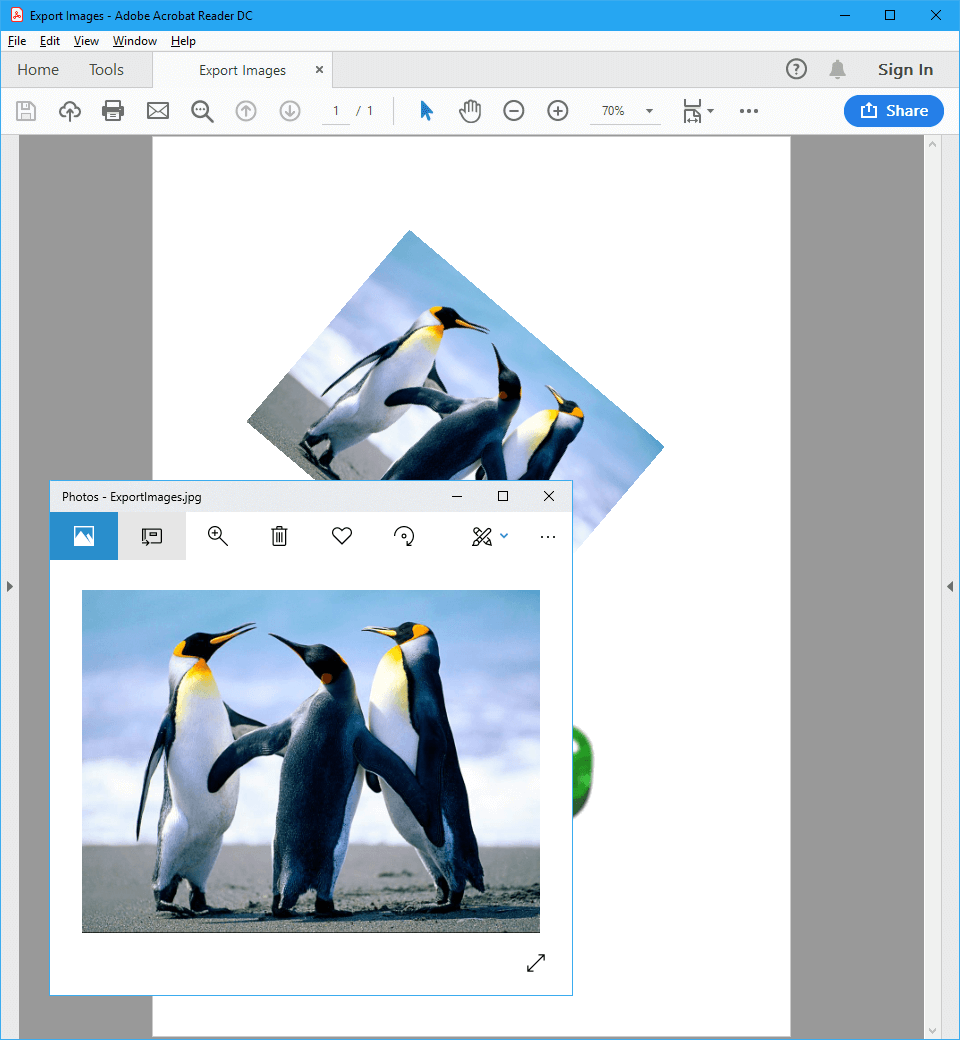The image size is (960, 1040).
Task: Click the Print file icon
Action: coord(113,111)
